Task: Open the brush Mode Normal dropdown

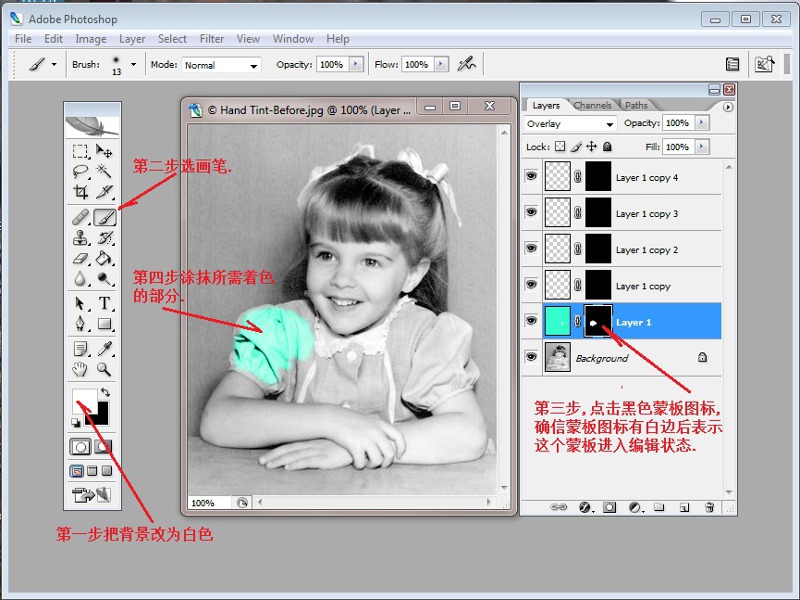Action: pyautogui.click(x=220, y=65)
